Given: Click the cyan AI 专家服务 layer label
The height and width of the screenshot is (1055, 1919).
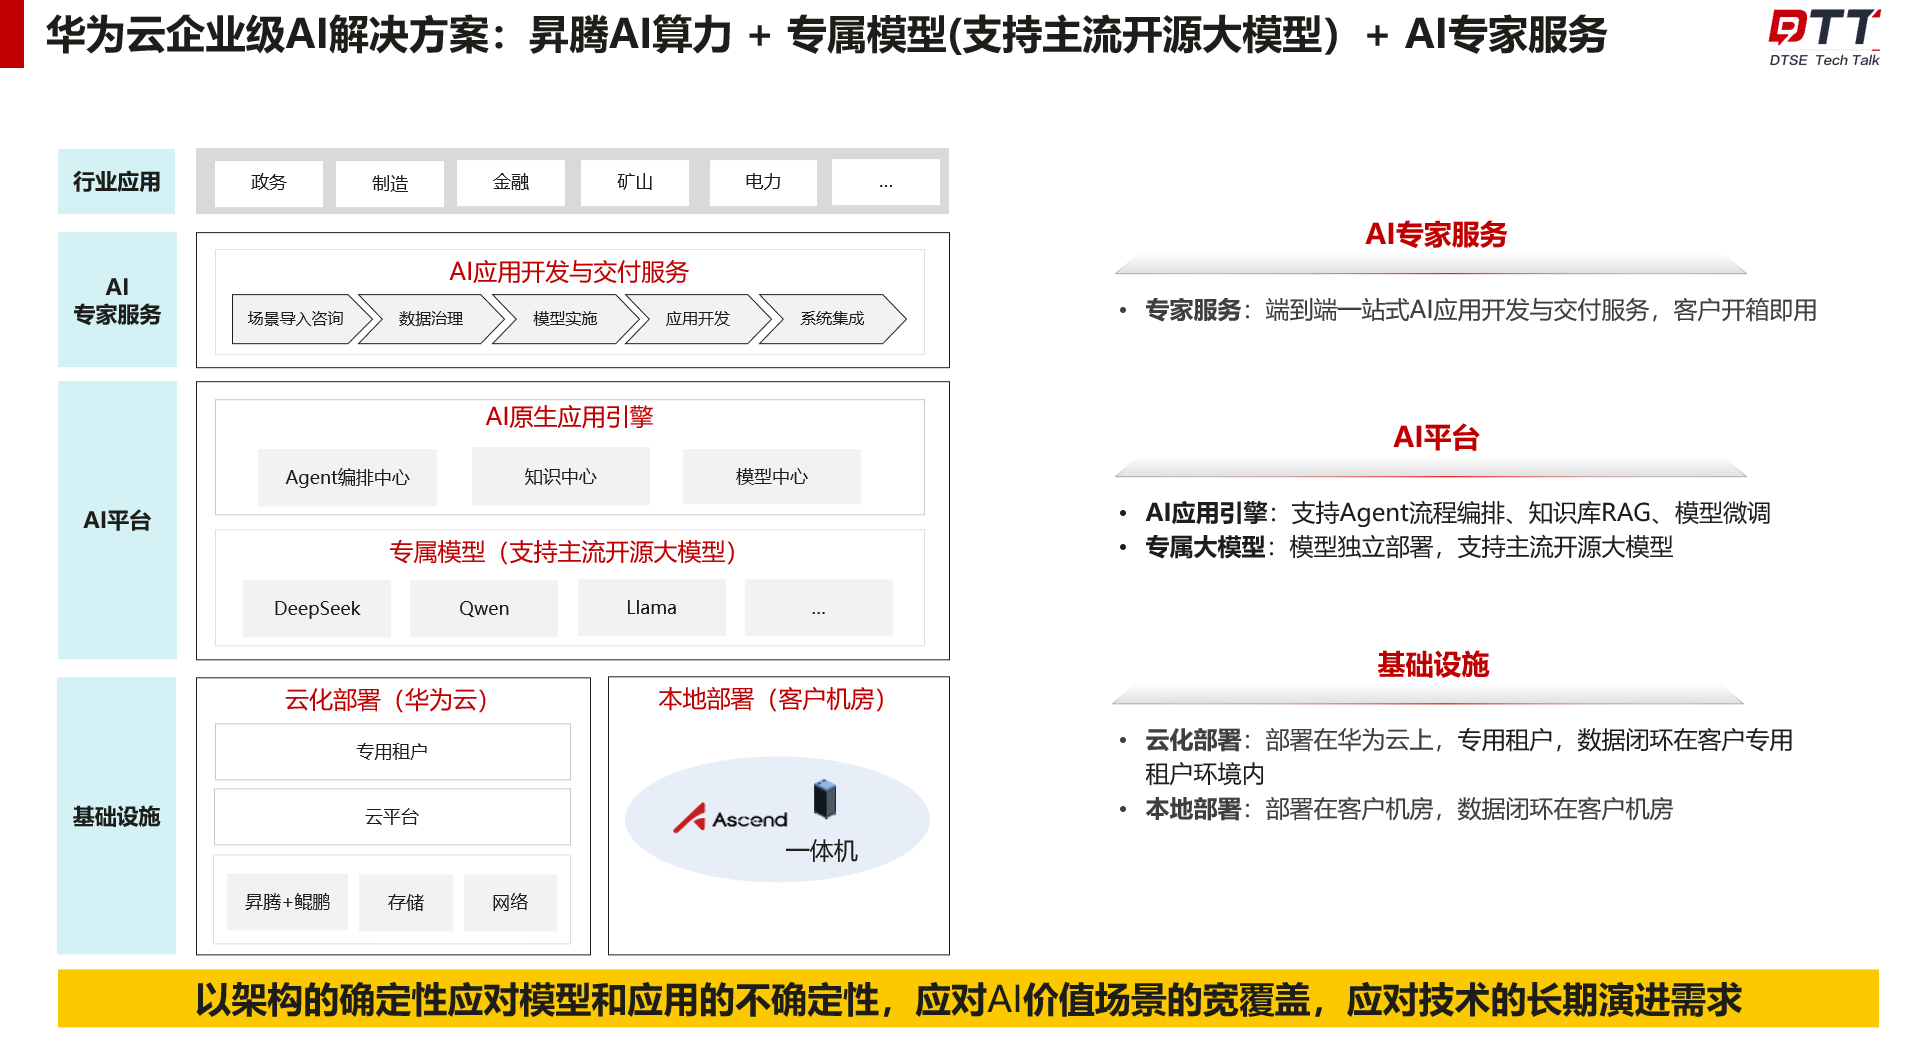Looking at the screenshot, I should point(117,300).
